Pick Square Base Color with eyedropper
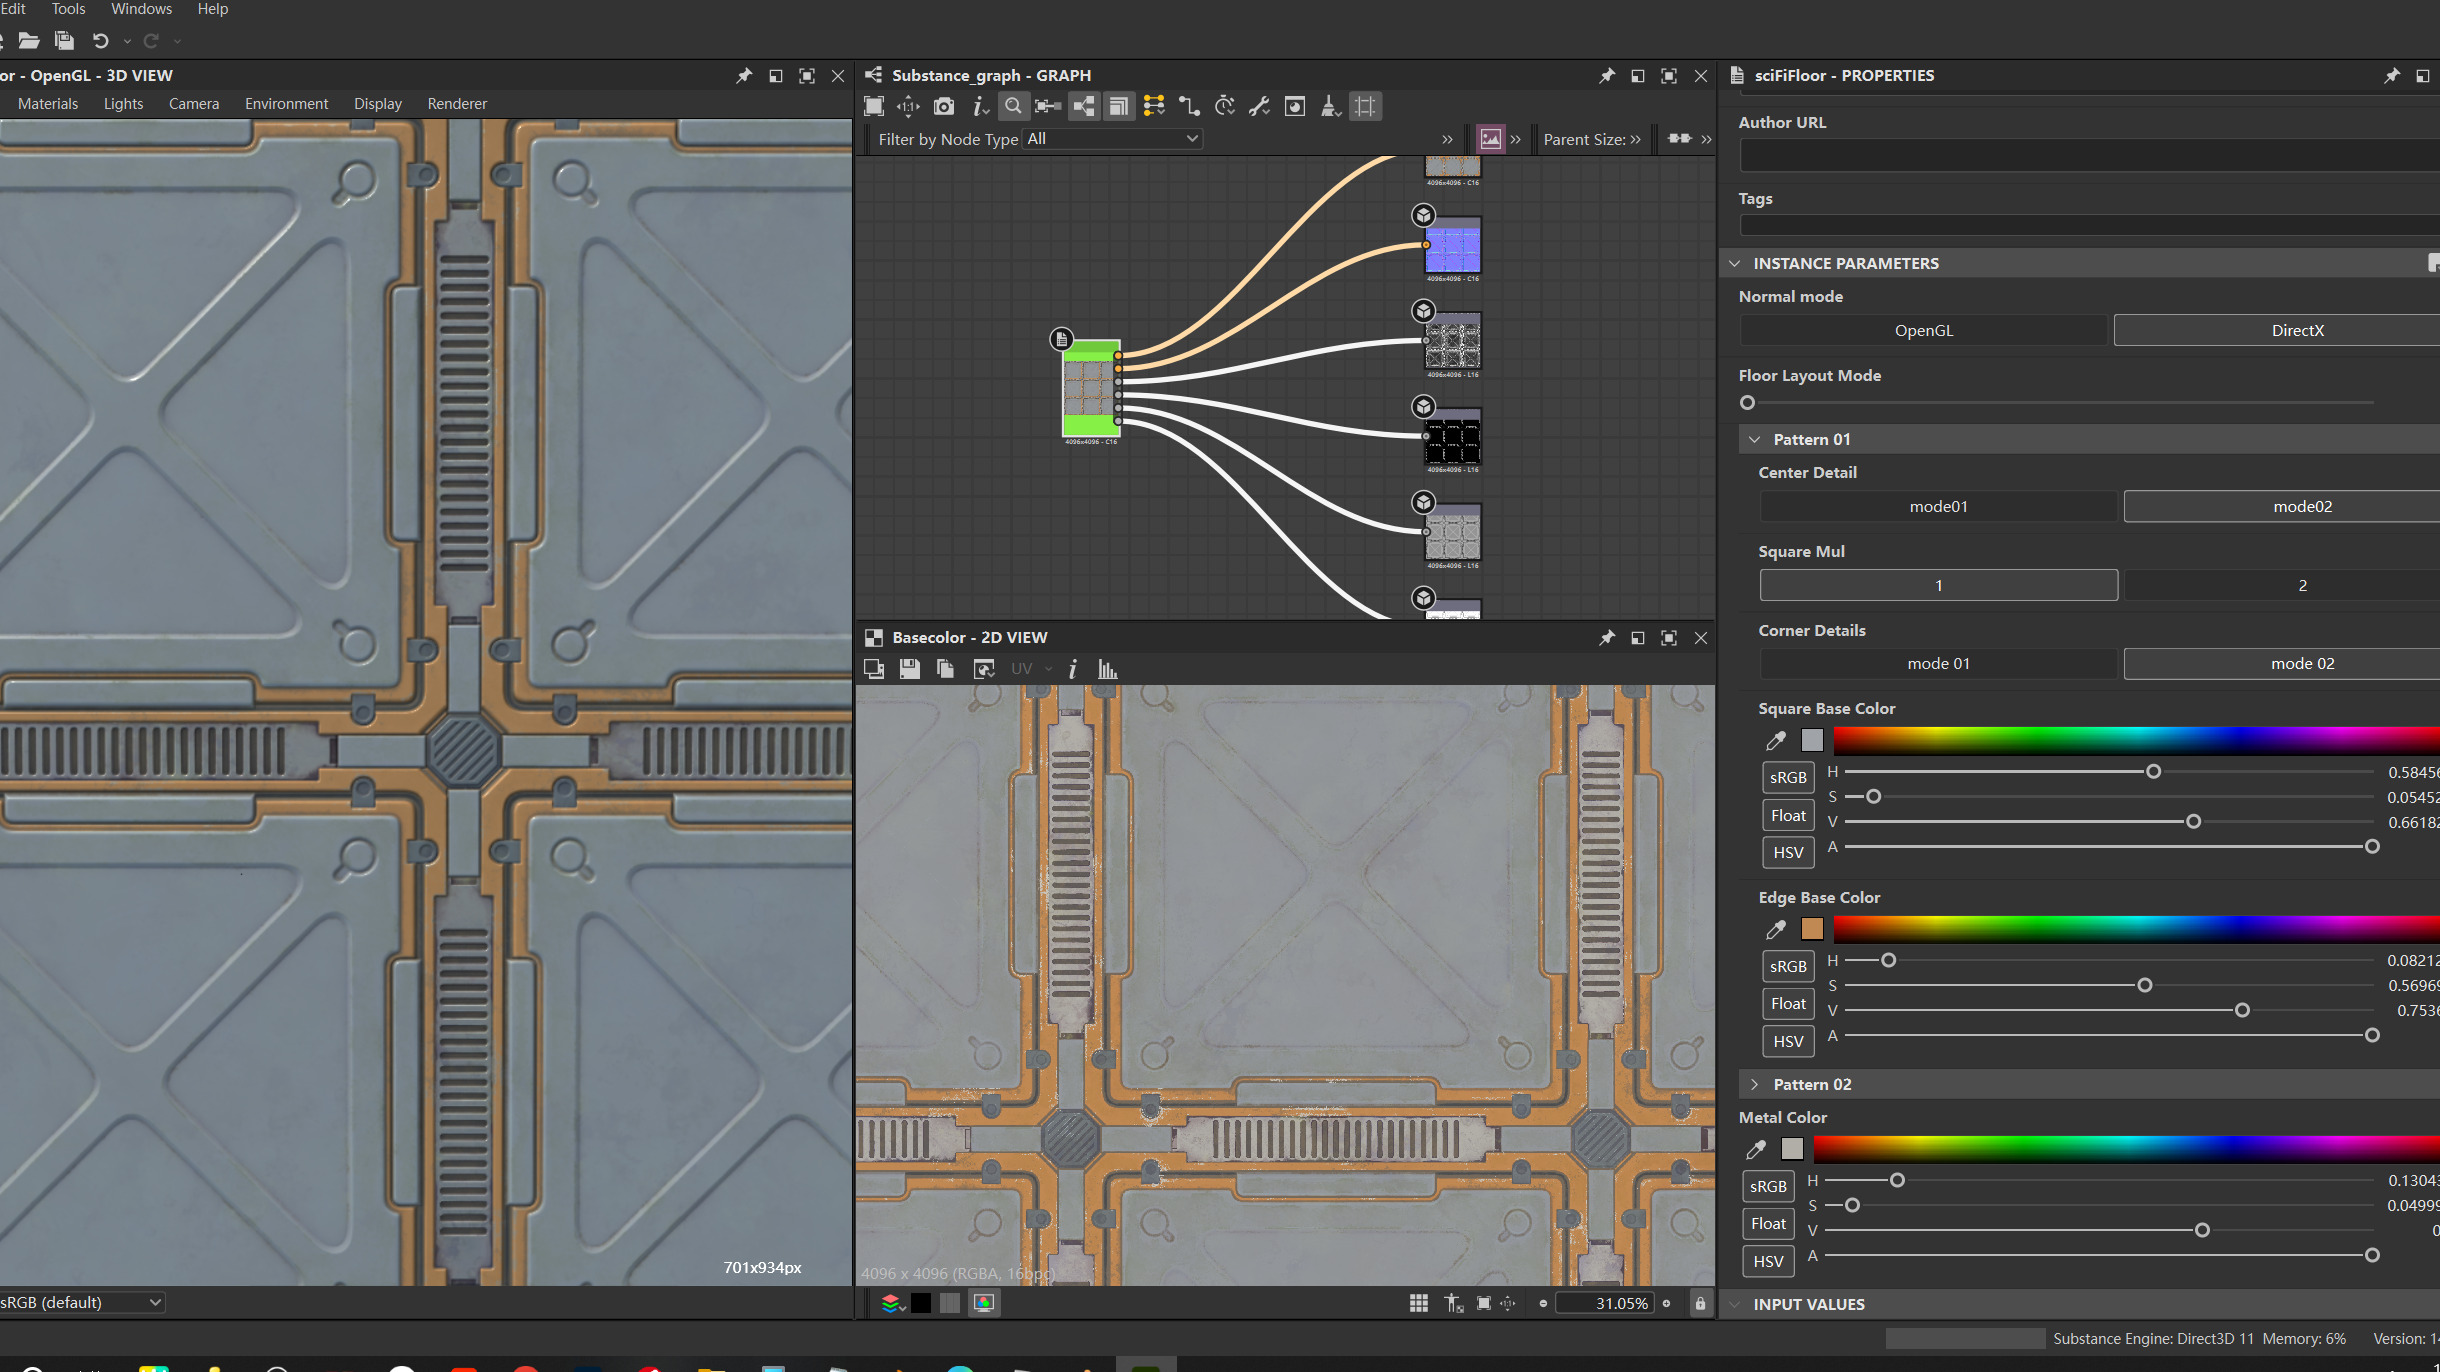This screenshot has width=2440, height=1372. [1775, 740]
